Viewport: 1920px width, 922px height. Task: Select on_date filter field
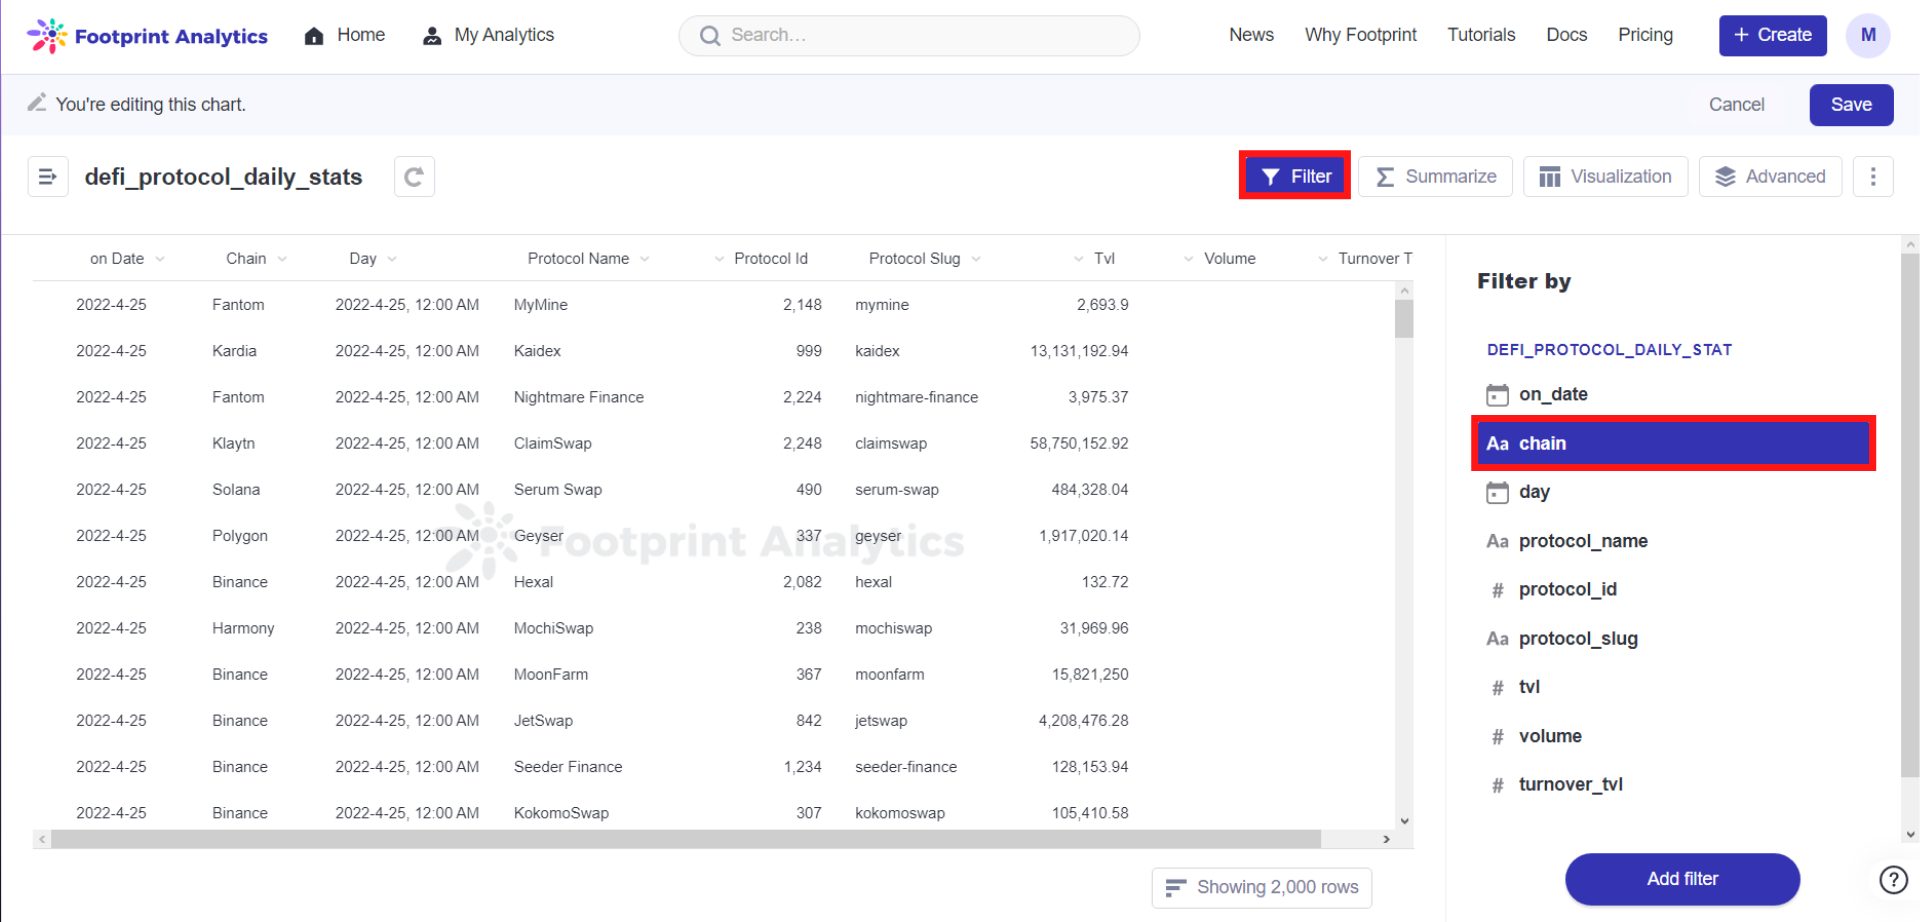coord(1672,395)
